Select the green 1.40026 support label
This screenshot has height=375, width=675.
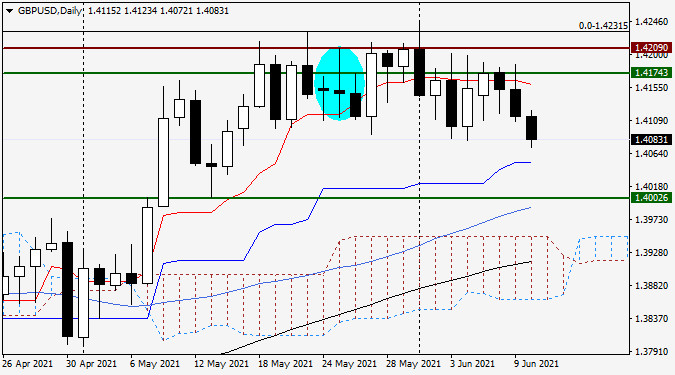click(651, 198)
